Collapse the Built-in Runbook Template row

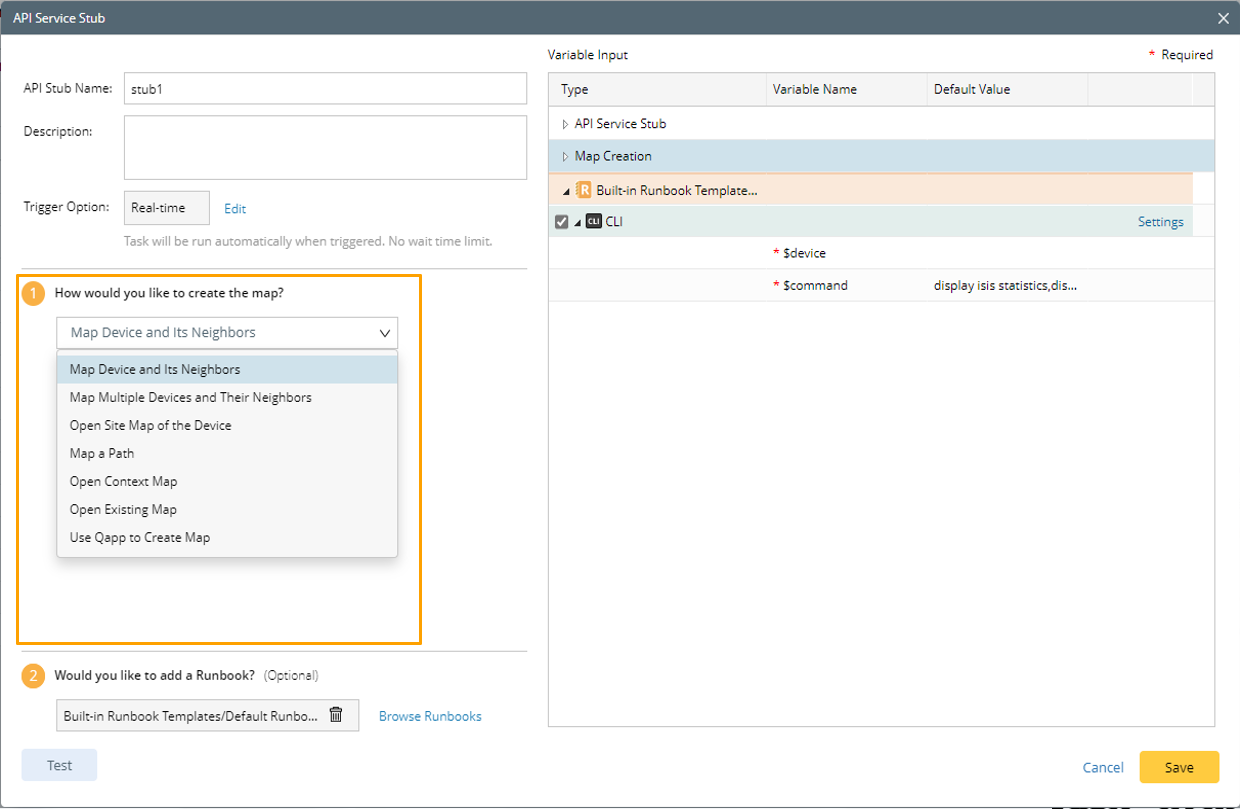click(x=567, y=191)
